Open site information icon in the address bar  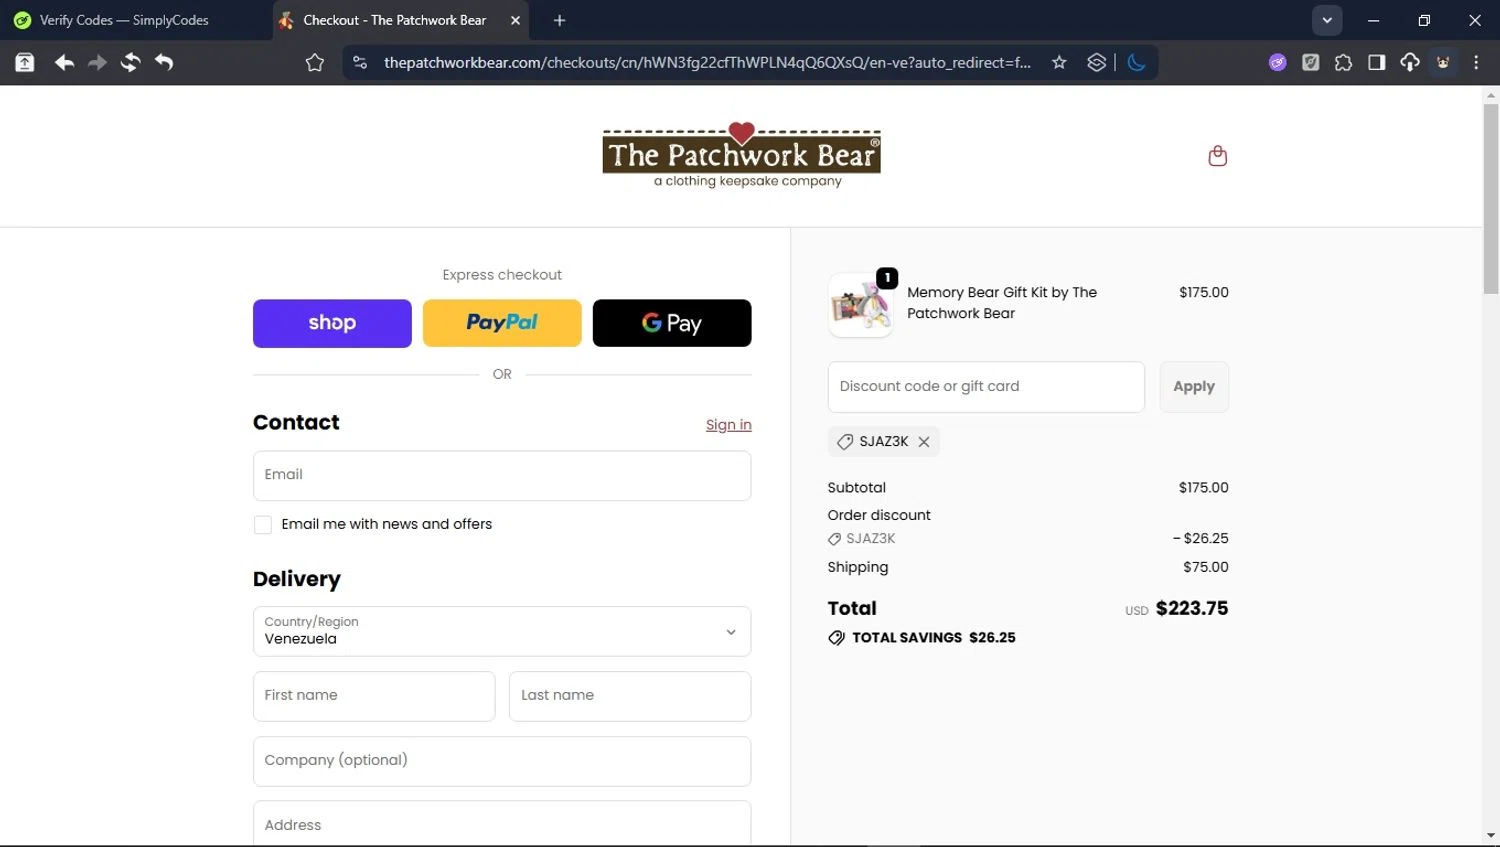[361, 63]
